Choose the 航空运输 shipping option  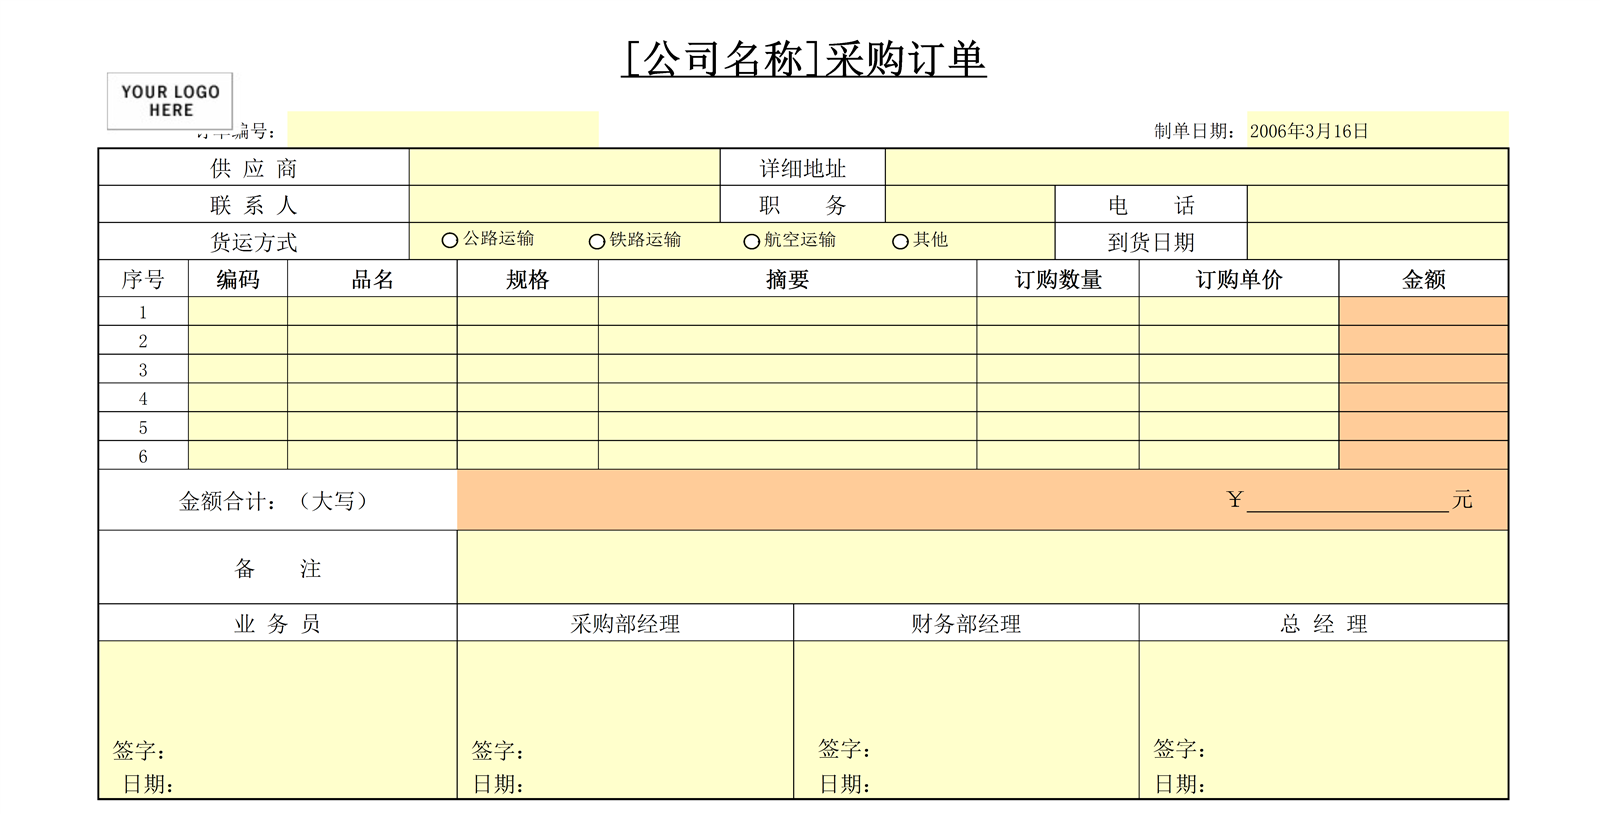pos(752,241)
